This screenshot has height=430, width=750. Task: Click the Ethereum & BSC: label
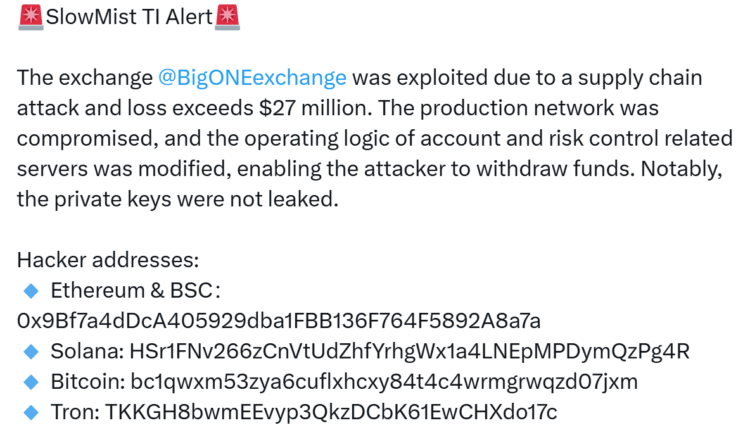(135, 290)
